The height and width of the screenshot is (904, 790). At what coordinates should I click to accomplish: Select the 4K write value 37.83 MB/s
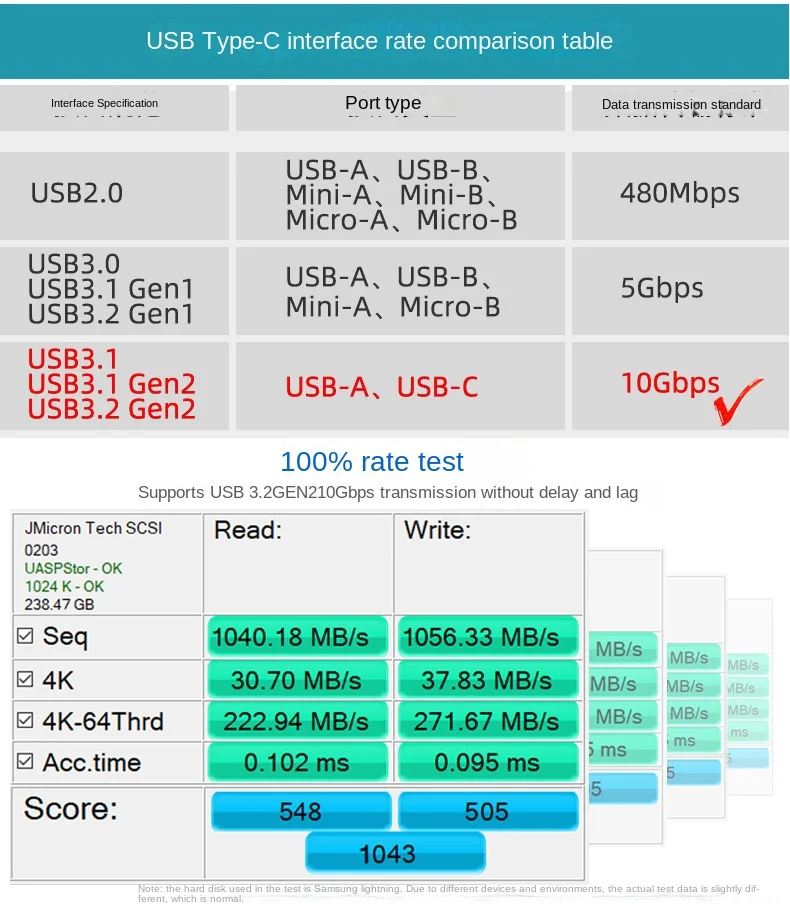click(487, 680)
